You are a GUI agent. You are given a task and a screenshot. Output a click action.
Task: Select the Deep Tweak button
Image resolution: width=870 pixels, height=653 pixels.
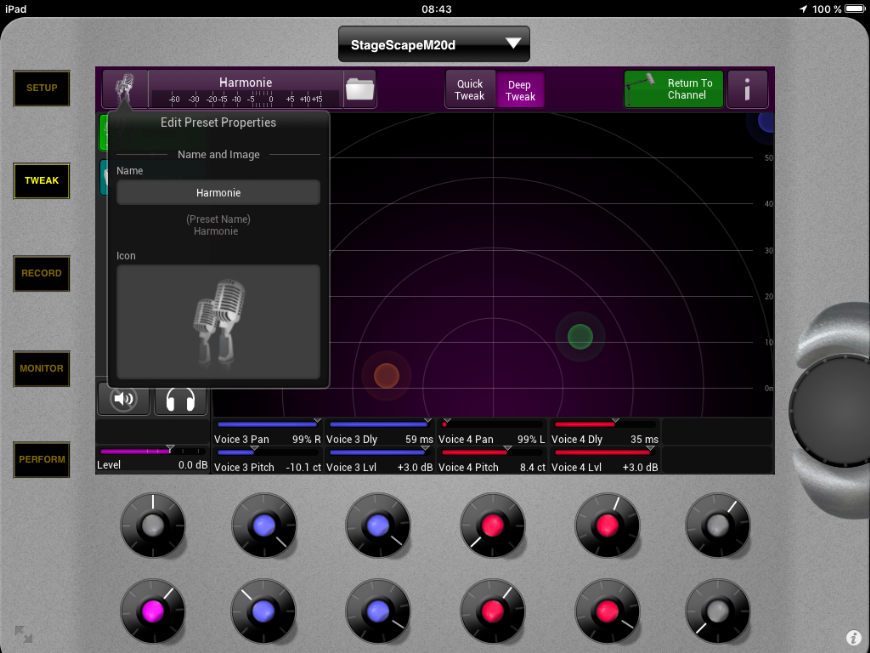click(520, 91)
